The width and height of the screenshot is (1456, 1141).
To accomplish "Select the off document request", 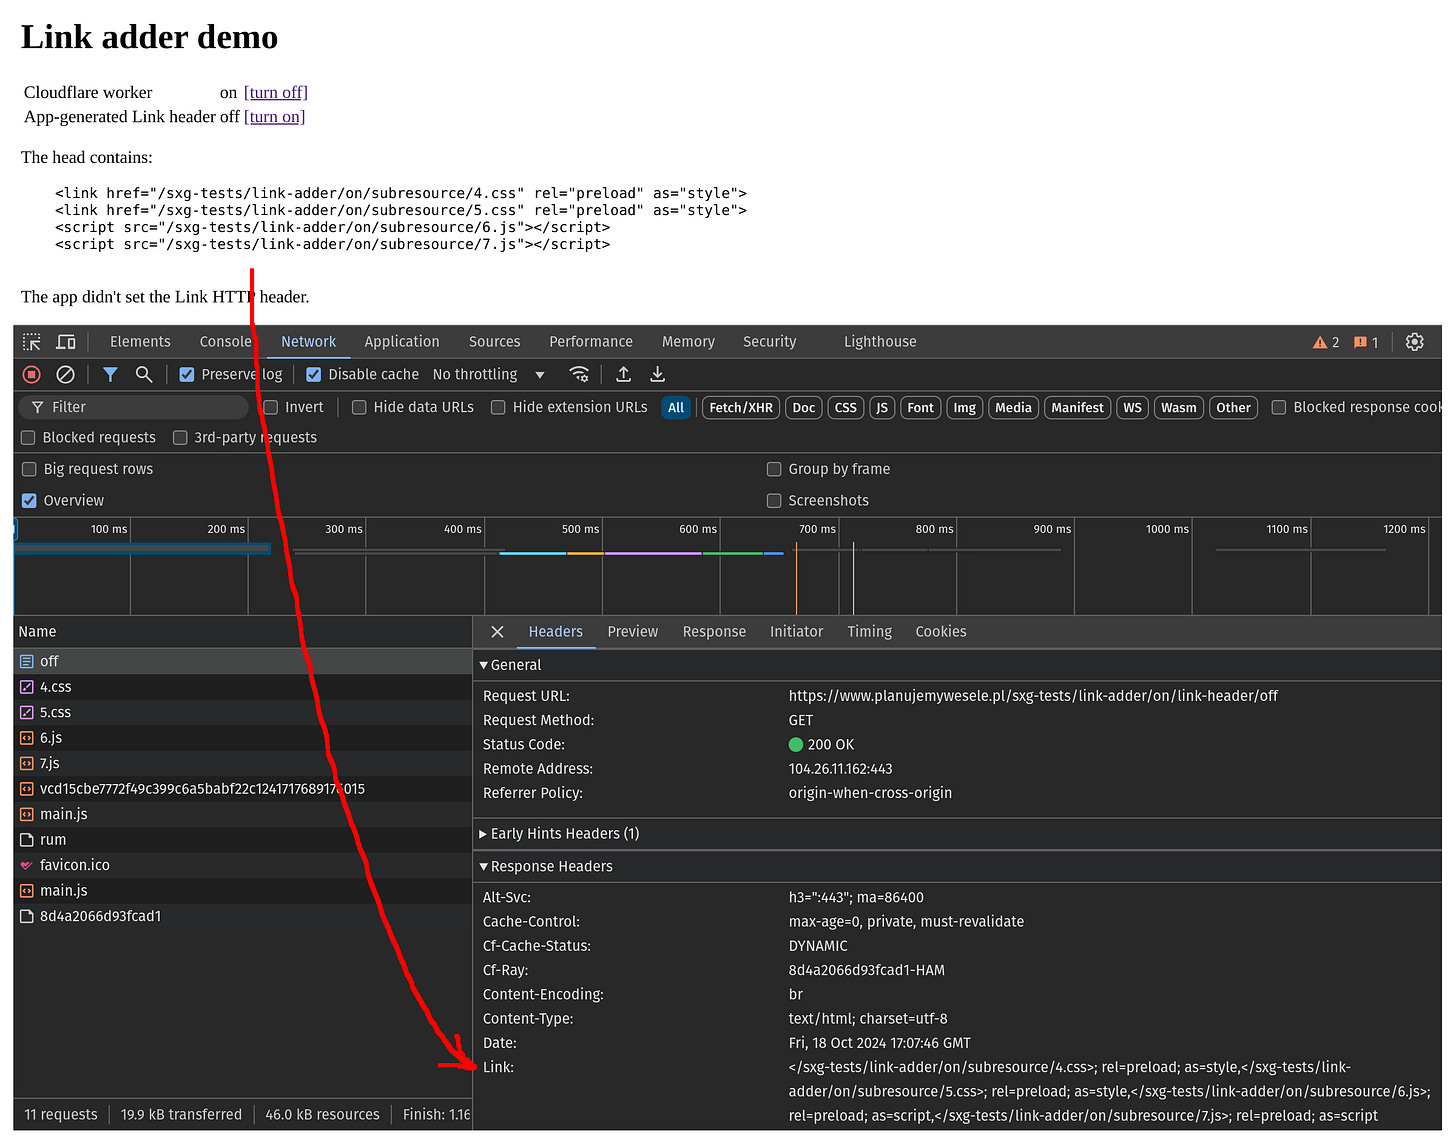I will pos(243,661).
